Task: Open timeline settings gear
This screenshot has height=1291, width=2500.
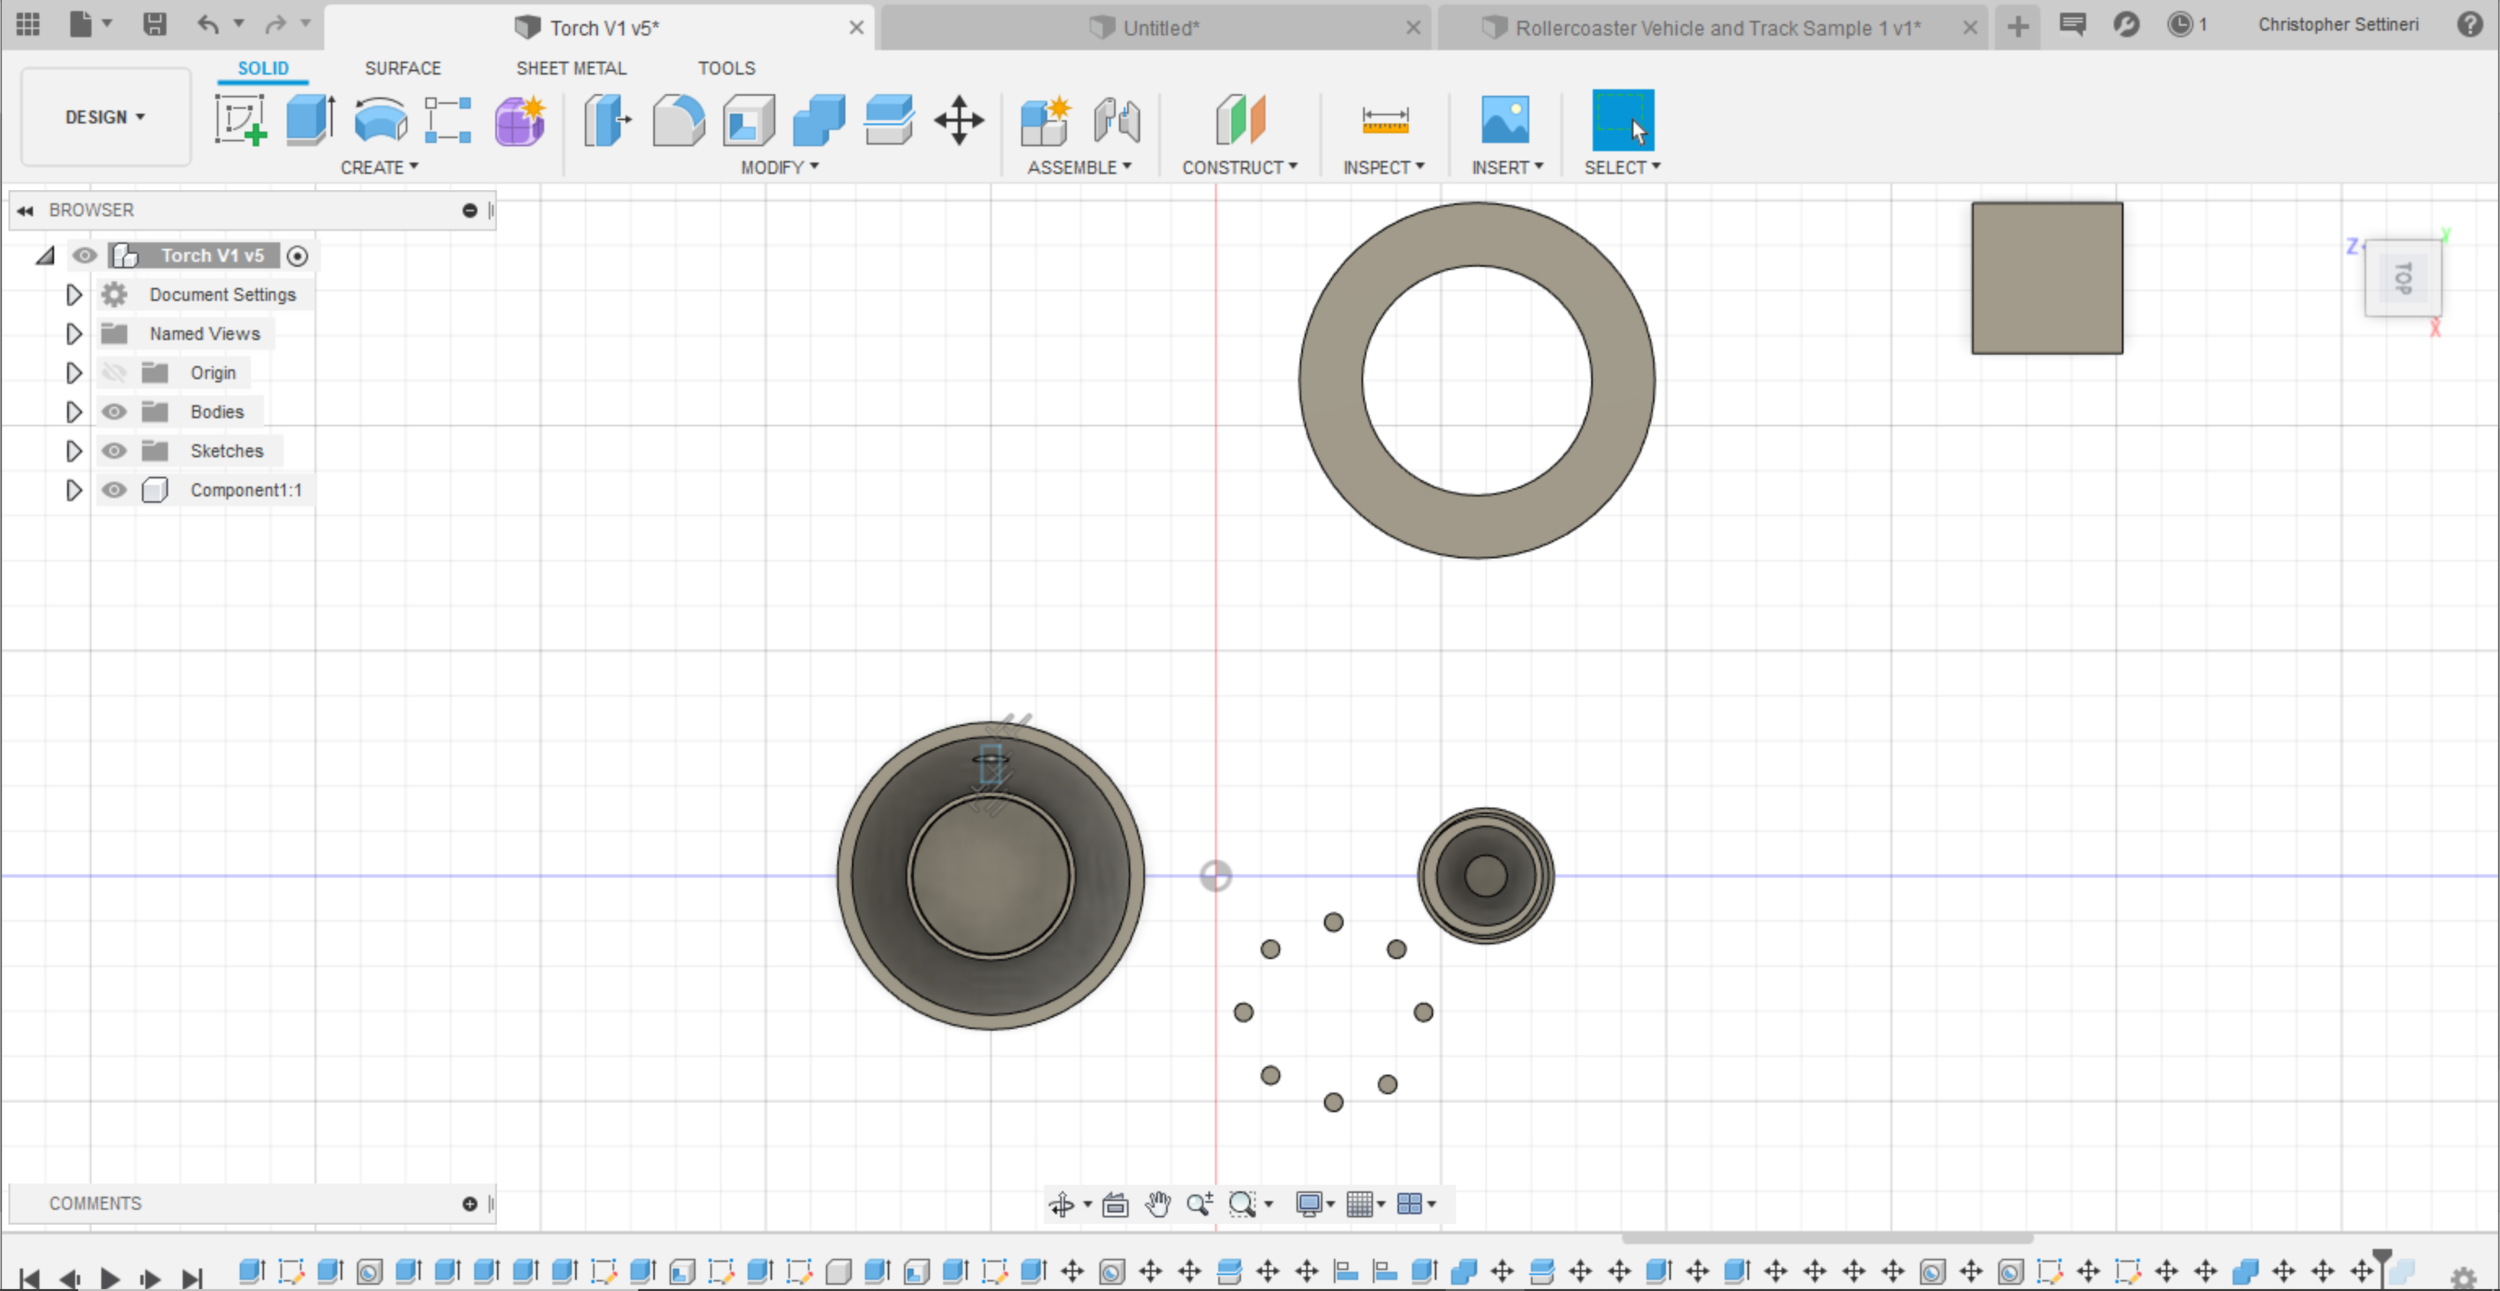Action: tap(2463, 1277)
